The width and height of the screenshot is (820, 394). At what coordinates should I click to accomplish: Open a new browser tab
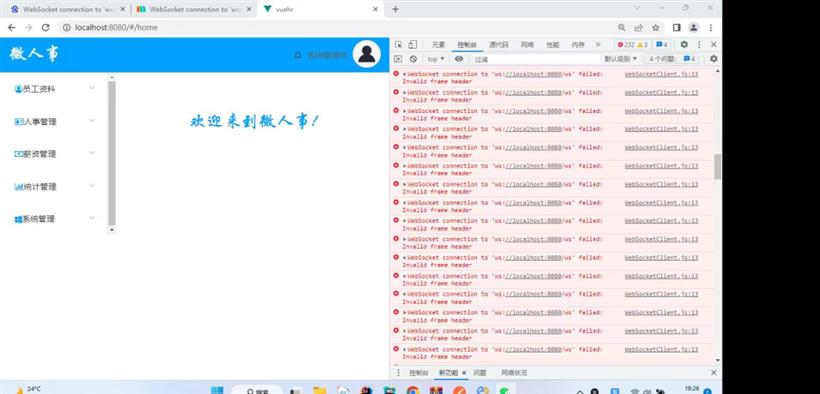(x=395, y=9)
